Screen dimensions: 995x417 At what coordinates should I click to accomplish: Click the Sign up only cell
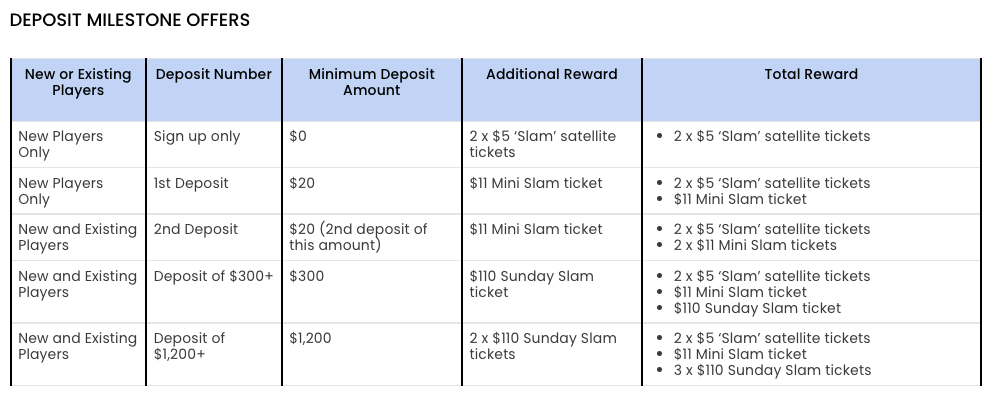197,136
